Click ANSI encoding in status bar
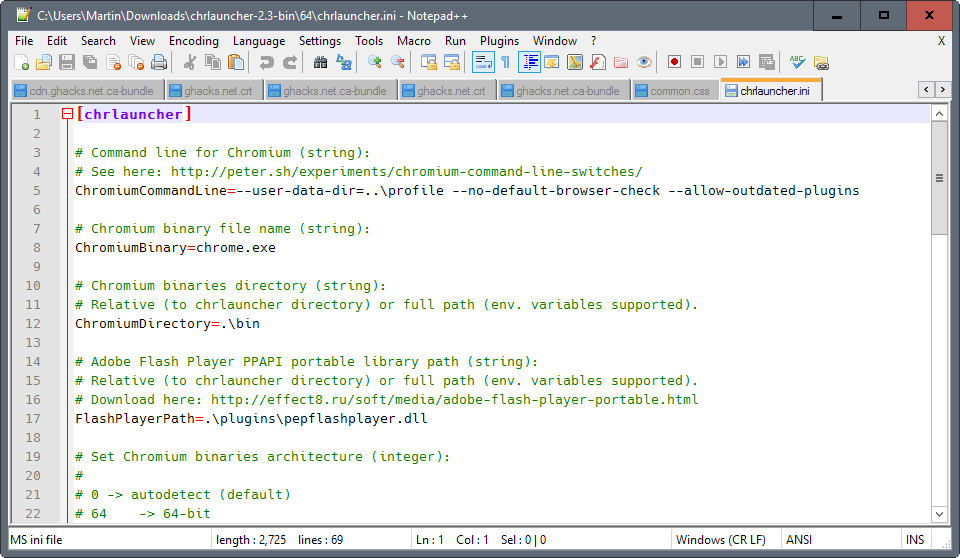Image resolution: width=960 pixels, height=558 pixels. point(799,540)
